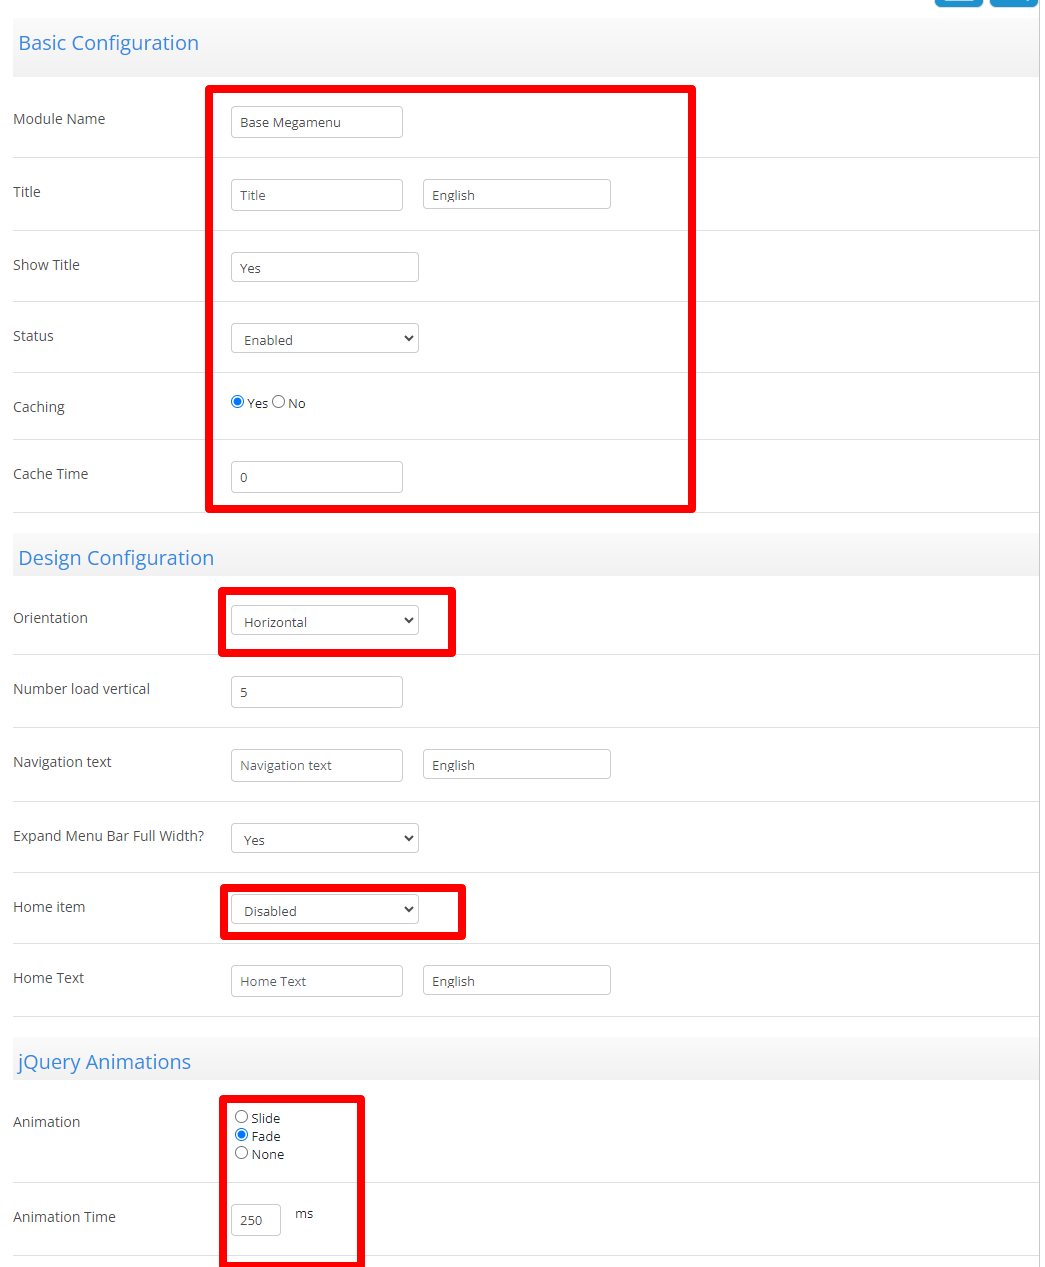Click the Animation Time ms field
The image size is (1045, 1267).
[256, 1220]
